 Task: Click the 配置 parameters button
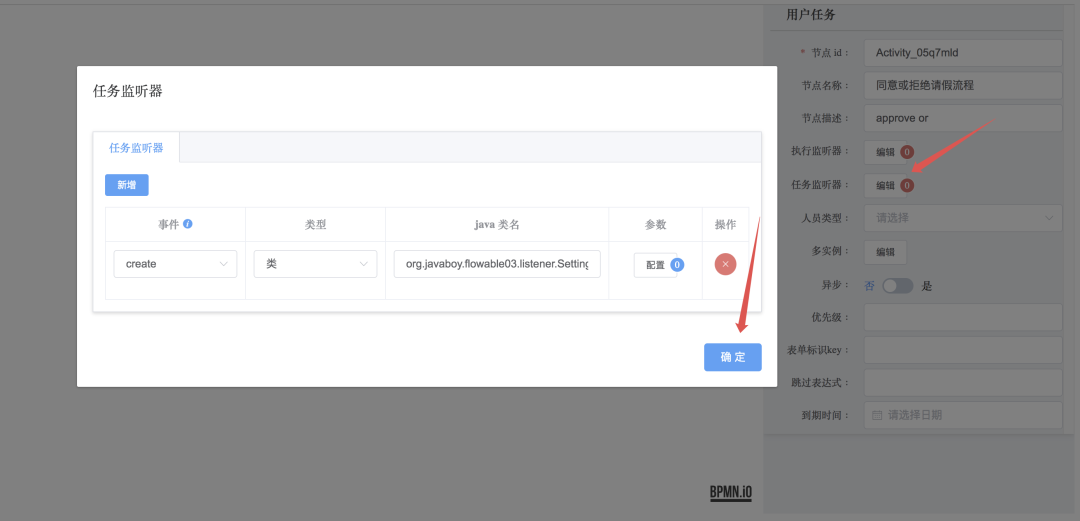[655, 265]
